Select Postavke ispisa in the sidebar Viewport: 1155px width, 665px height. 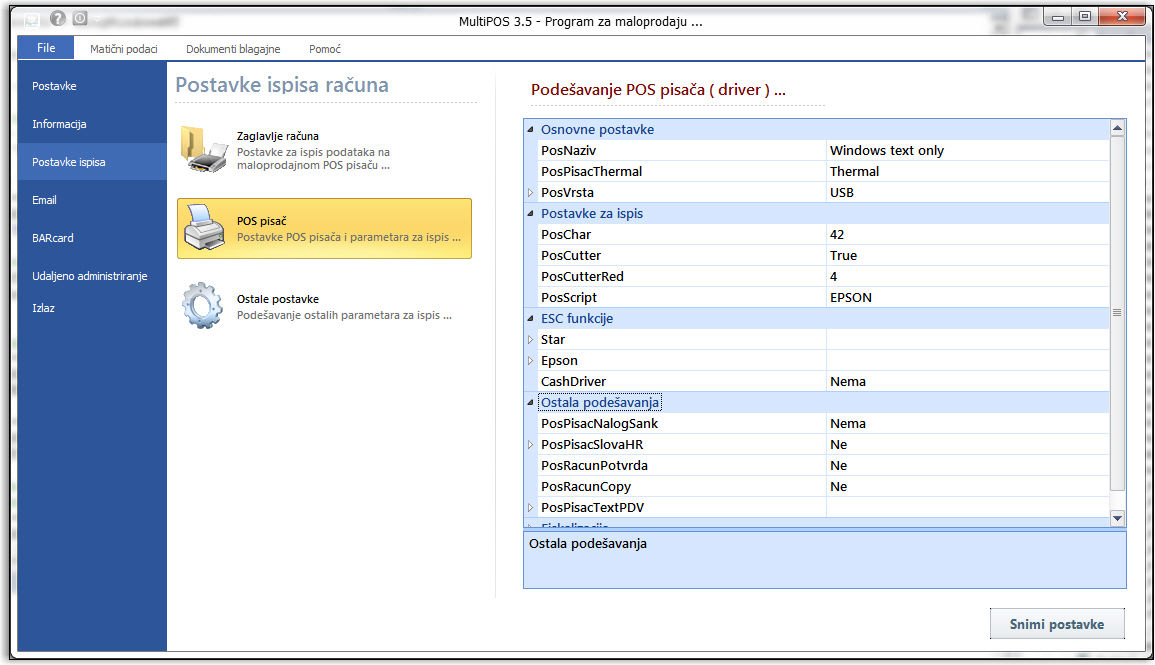point(92,162)
